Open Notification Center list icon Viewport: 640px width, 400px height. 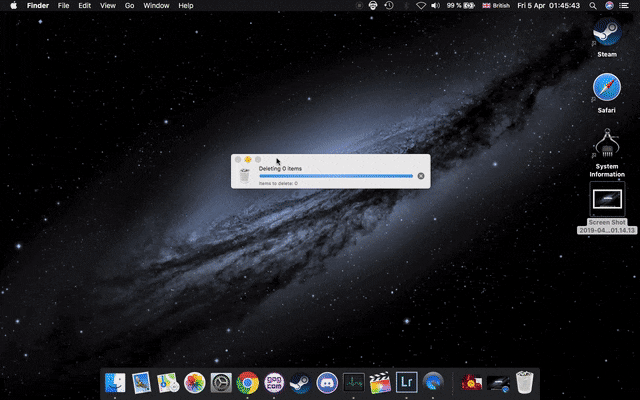(624, 6)
